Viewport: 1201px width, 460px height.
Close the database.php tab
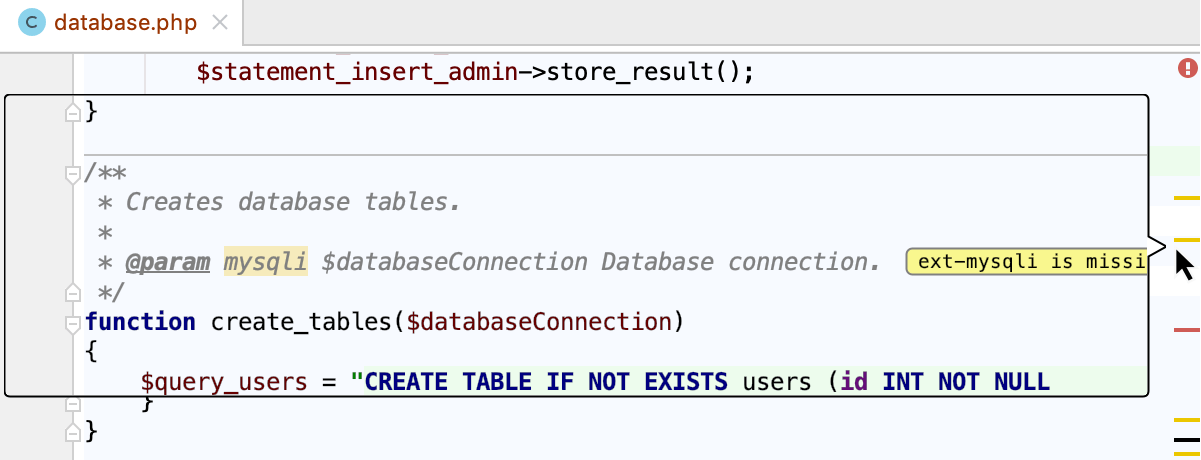[221, 23]
